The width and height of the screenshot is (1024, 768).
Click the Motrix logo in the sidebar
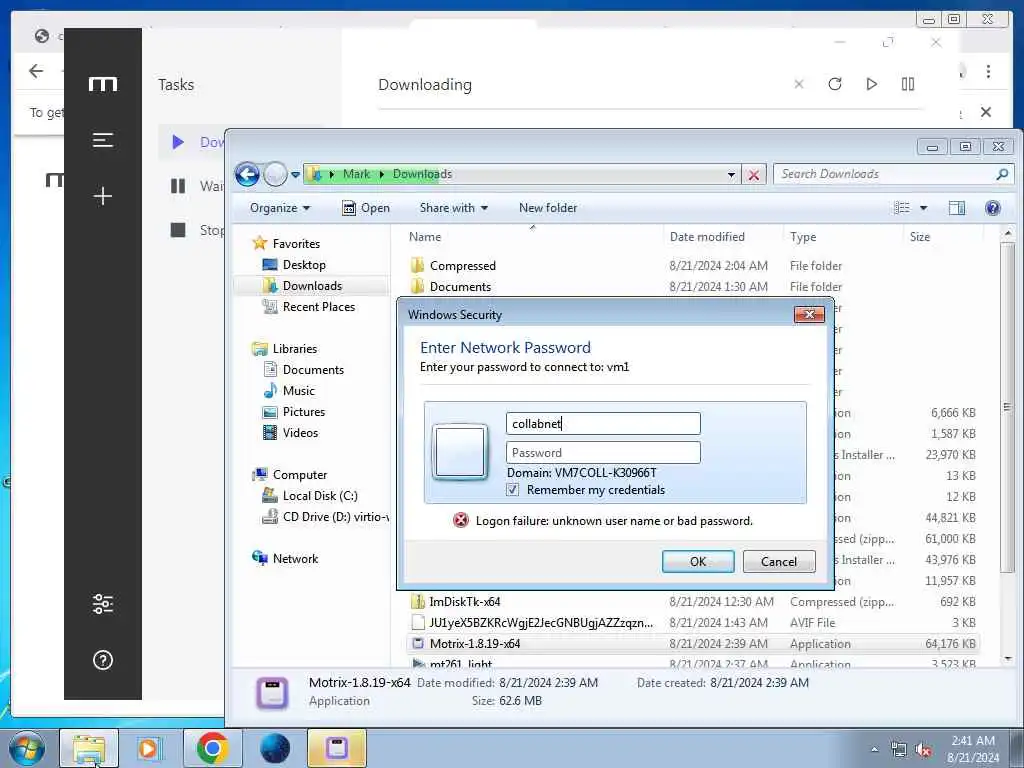pos(103,84)
